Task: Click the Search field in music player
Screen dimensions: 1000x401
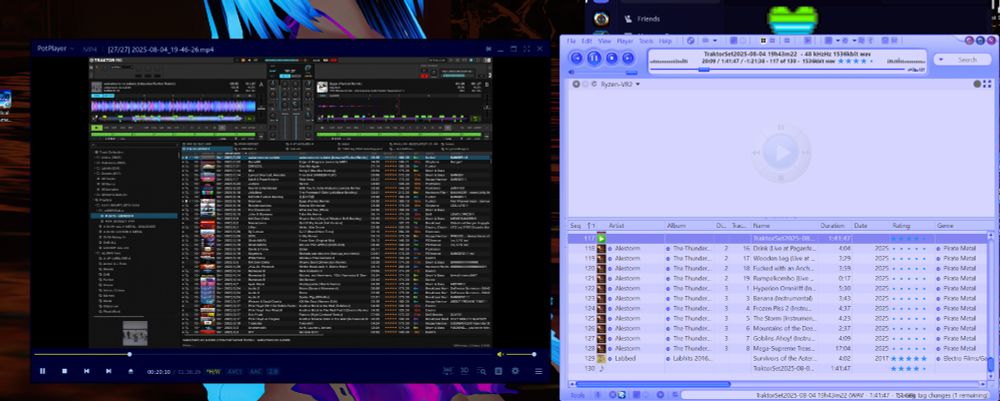Action: (x=967, y=59)
